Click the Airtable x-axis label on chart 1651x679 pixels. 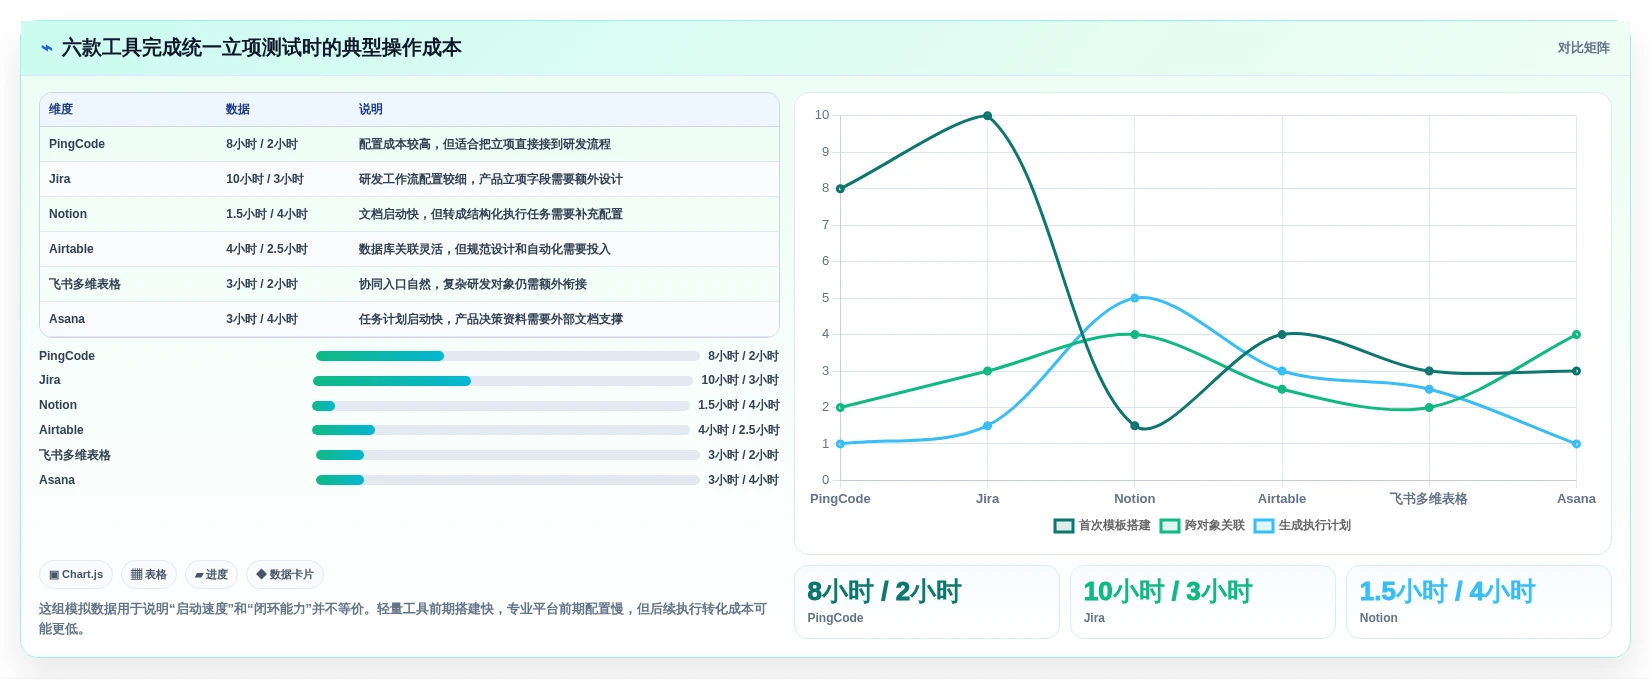(1282, 499)
